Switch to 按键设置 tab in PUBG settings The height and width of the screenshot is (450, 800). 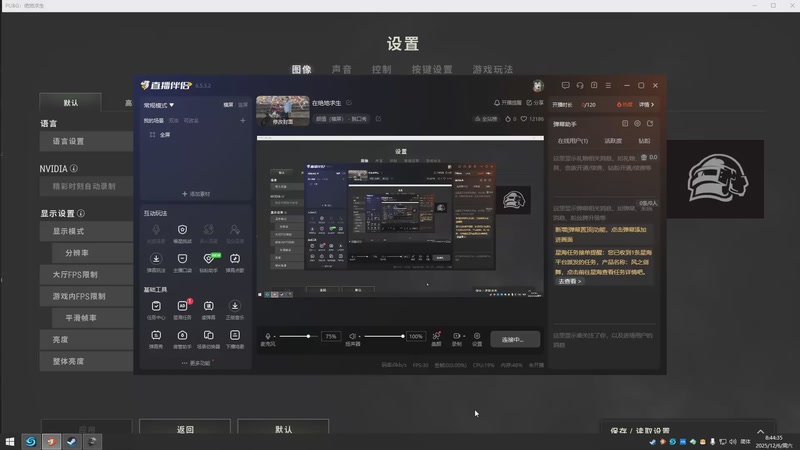(432, 69)
